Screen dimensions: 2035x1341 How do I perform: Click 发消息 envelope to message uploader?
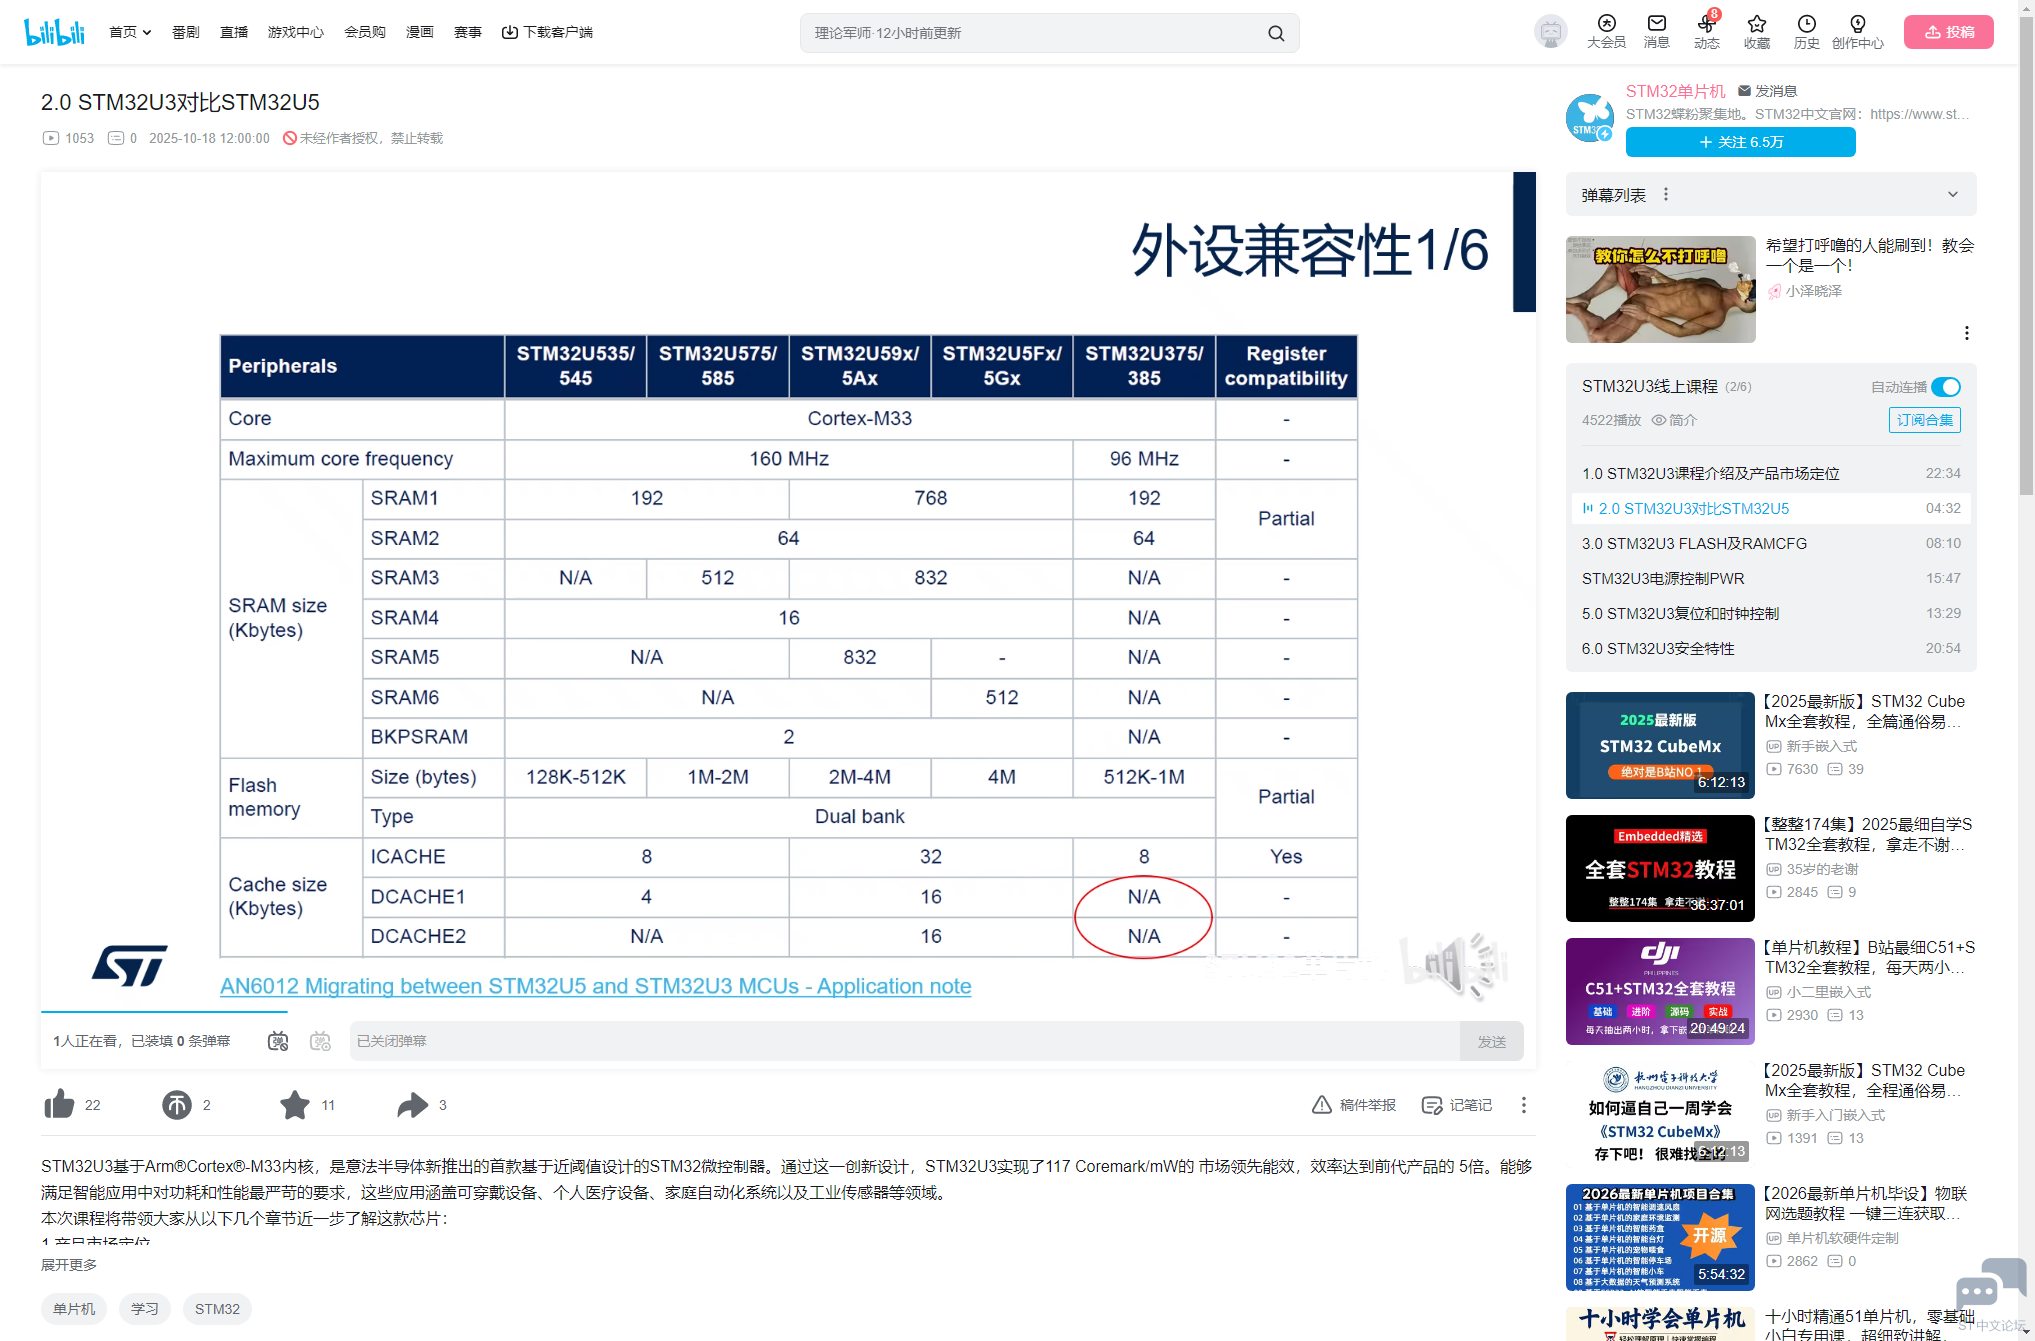1768,91
